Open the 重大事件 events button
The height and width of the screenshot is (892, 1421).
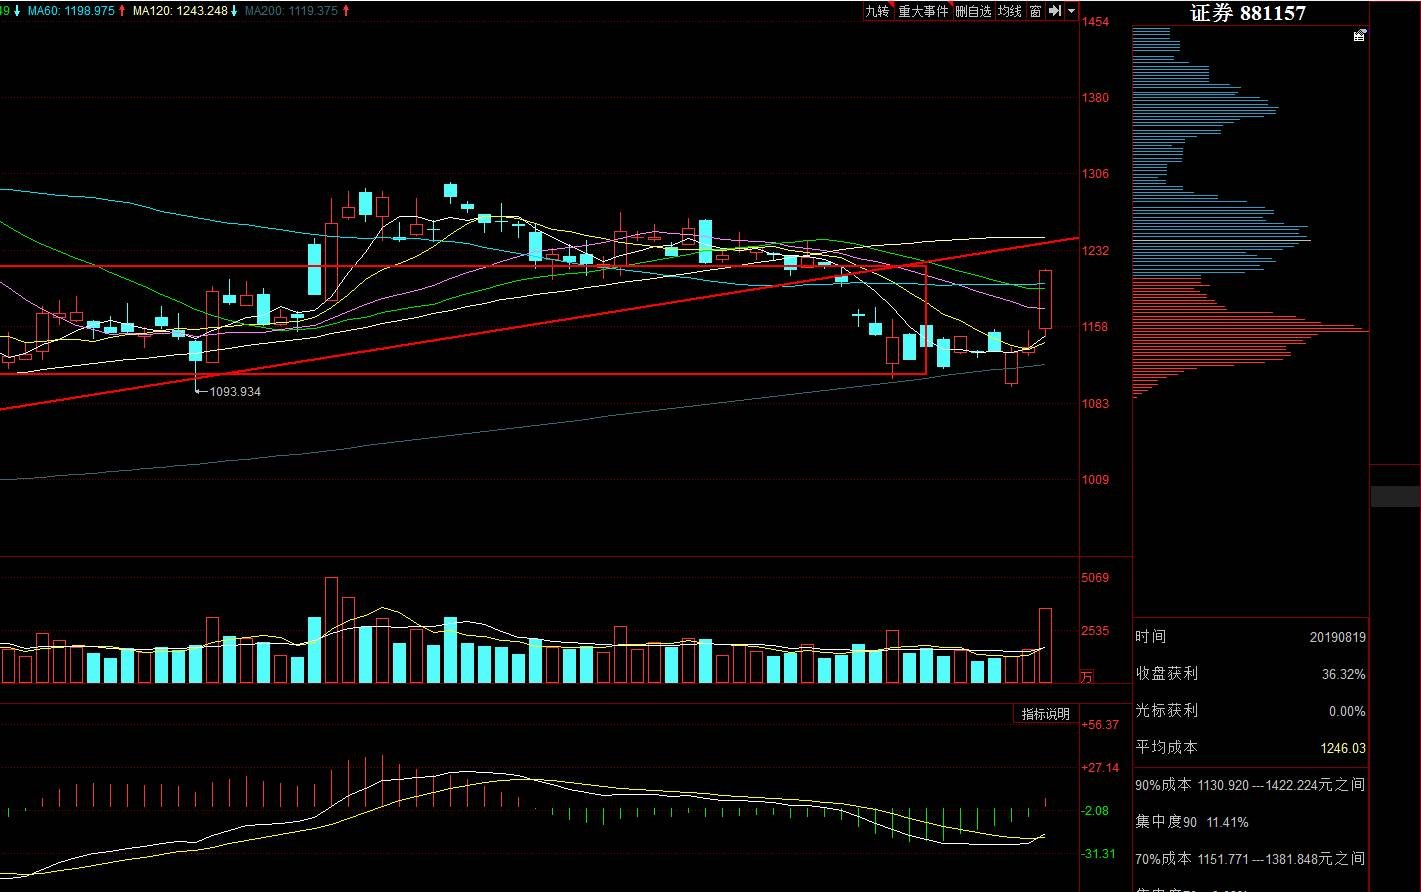[922, 11]
